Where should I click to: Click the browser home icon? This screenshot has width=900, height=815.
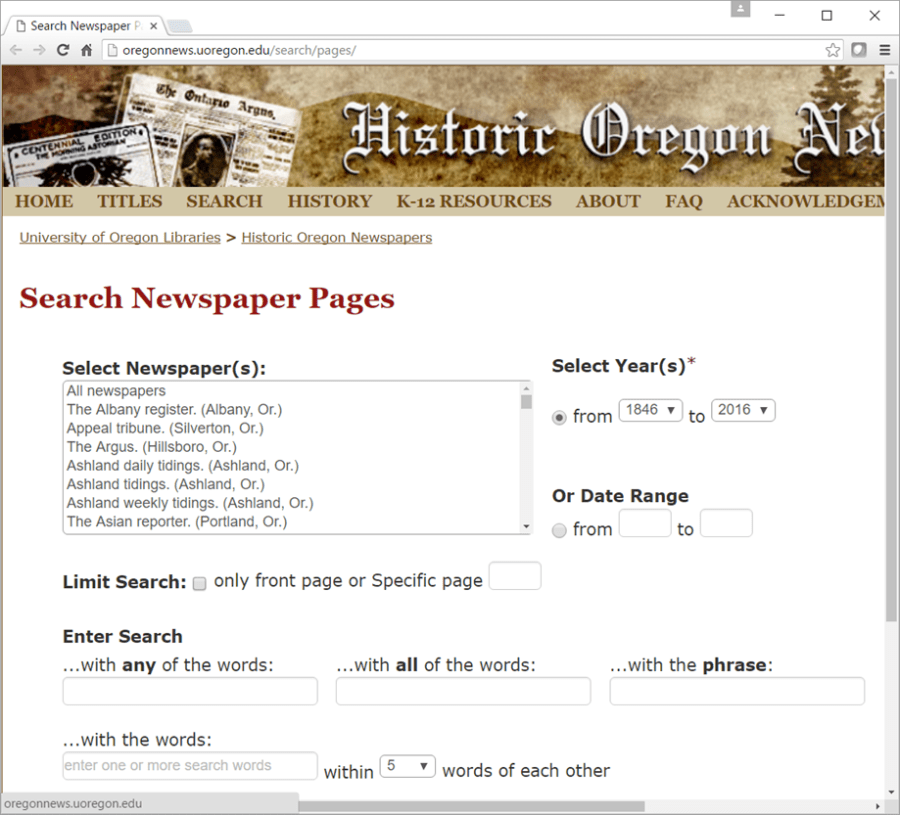87,50
